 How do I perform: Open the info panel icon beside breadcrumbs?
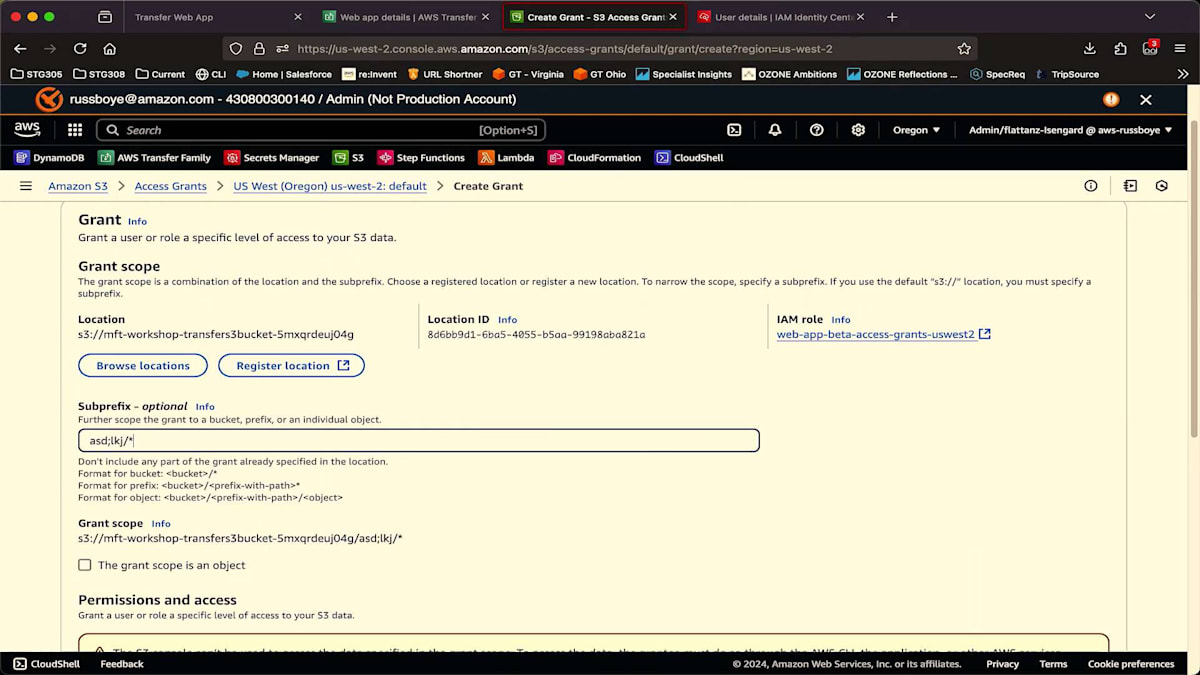click(x=1091, y=186)
